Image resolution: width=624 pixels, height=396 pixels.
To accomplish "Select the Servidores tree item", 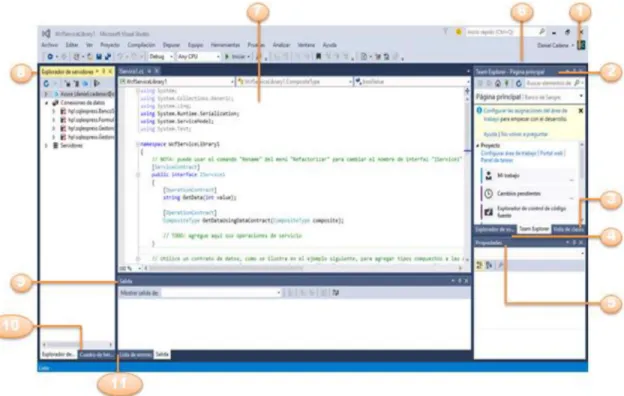I will (72, 146).
